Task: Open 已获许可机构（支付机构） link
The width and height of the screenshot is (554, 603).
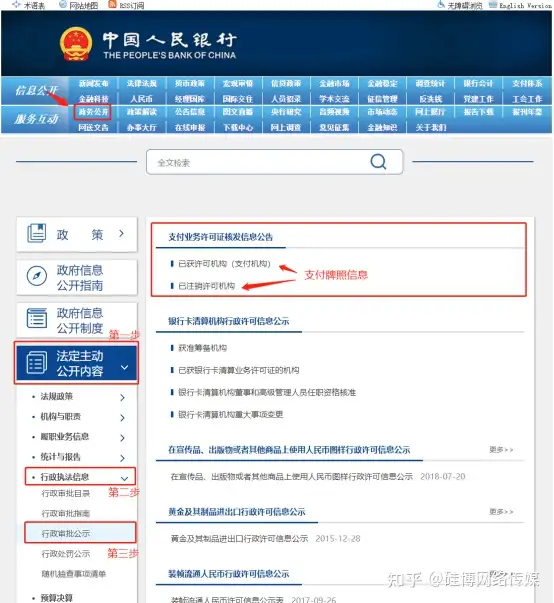Action: point(225,264)
